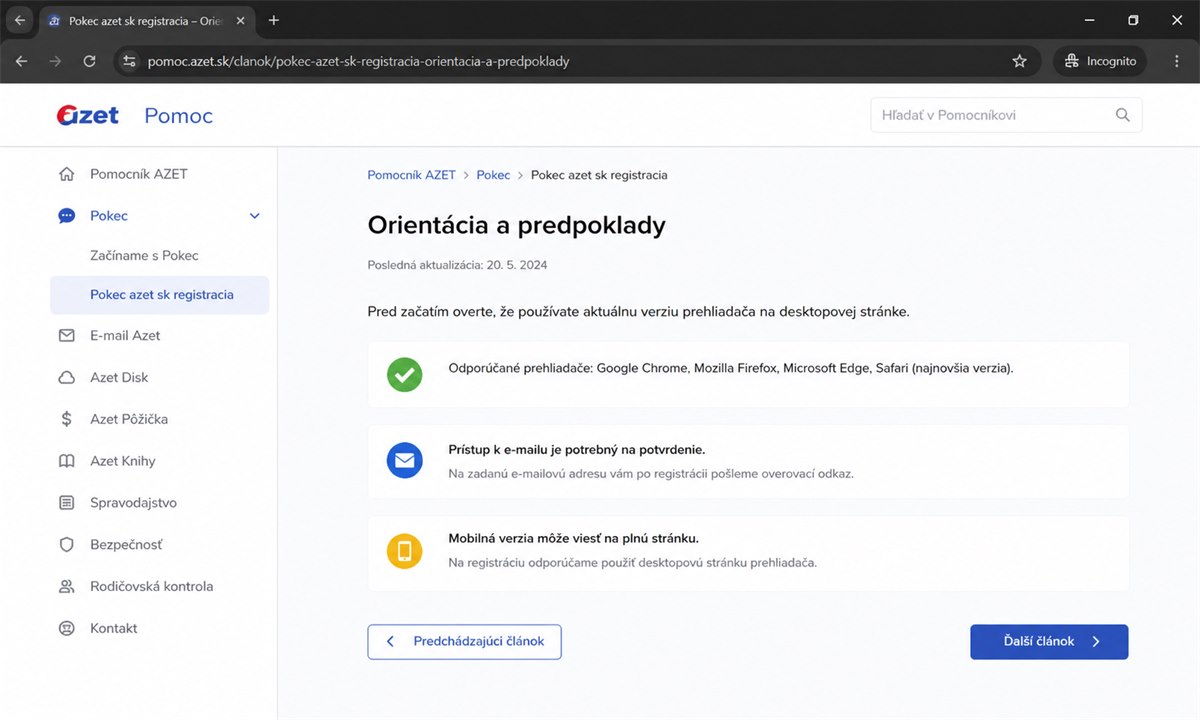Click the Rodičovská kontrola people icon

67,587
